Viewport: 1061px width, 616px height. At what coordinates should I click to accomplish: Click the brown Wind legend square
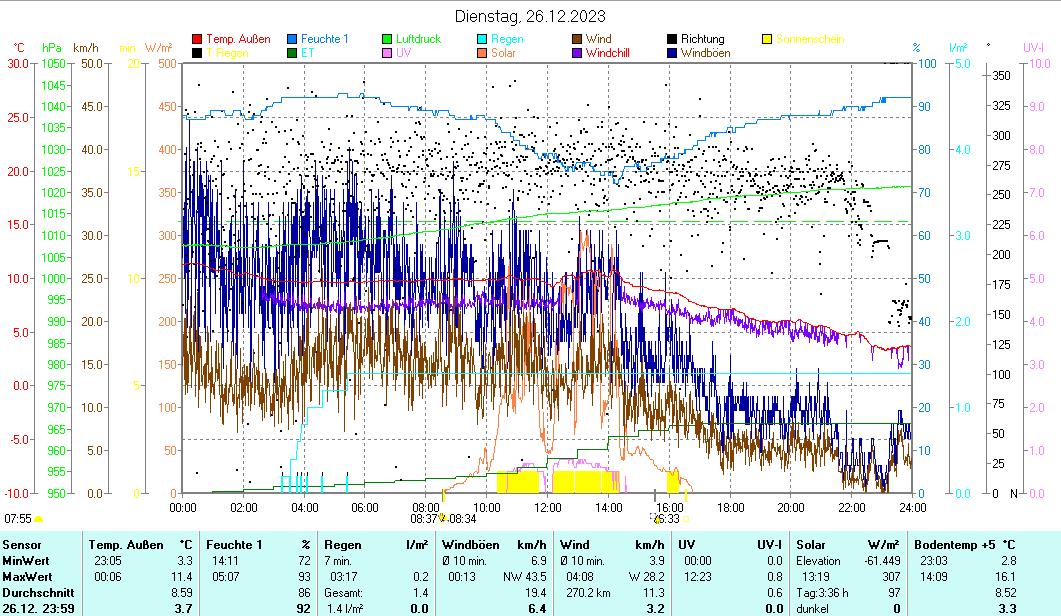click(x=577, y=39)
